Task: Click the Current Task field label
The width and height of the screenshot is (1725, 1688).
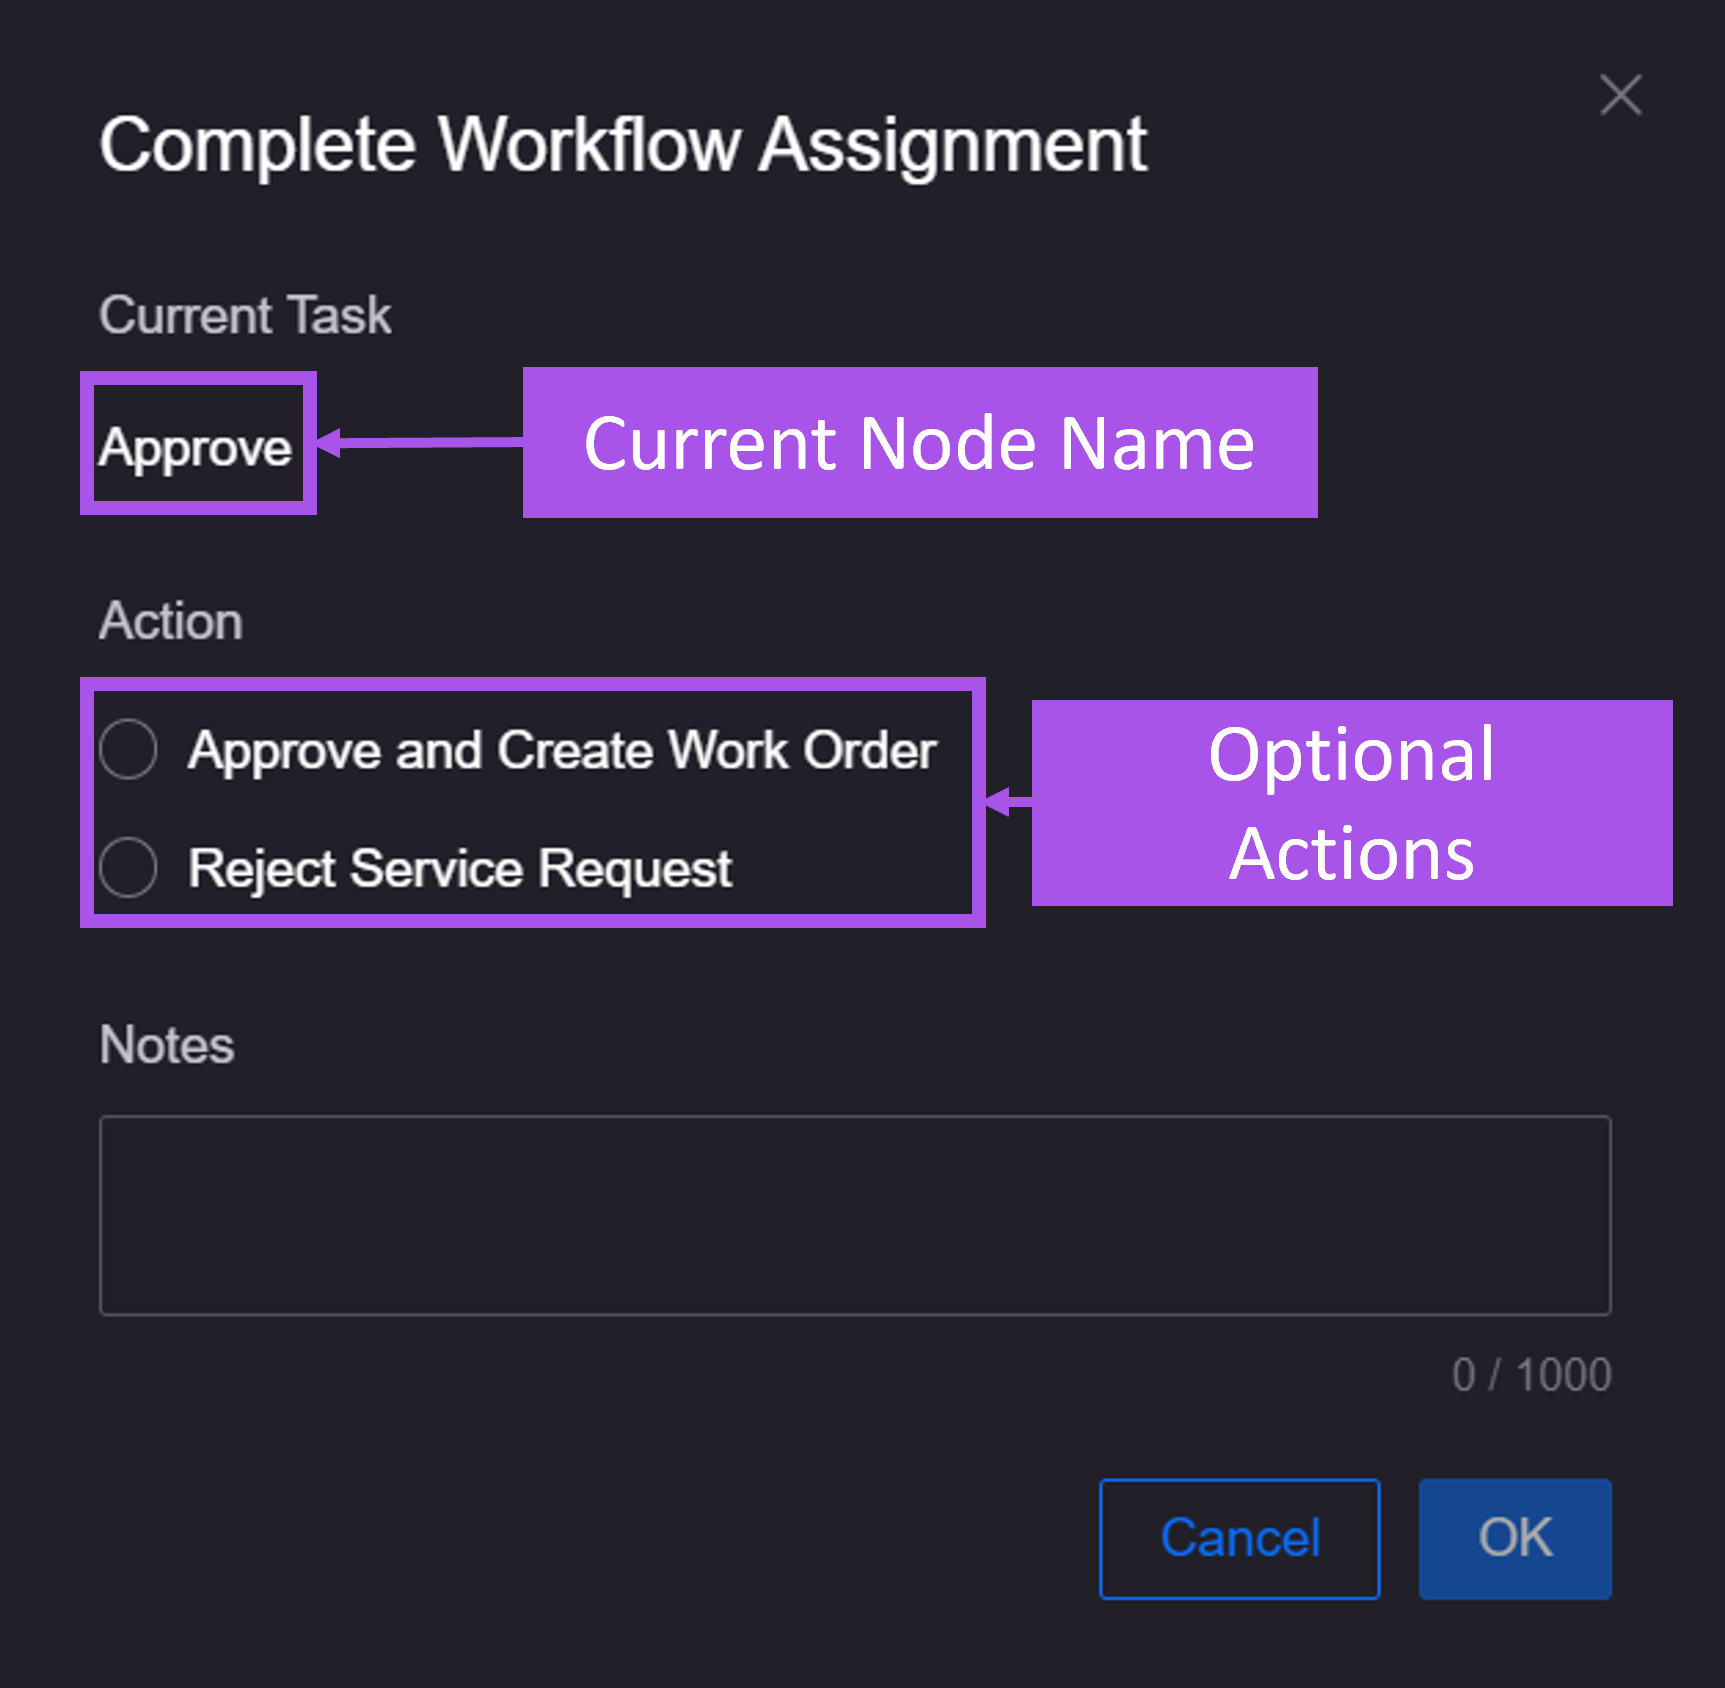Action: click(x=245, y=315)
